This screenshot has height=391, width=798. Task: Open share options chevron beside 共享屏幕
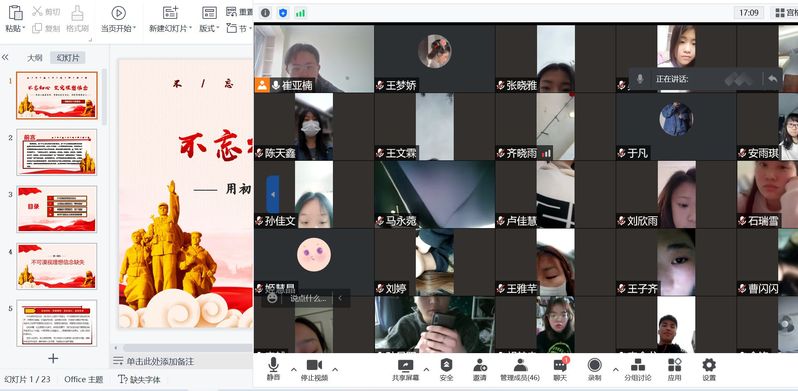coord(426,369)
